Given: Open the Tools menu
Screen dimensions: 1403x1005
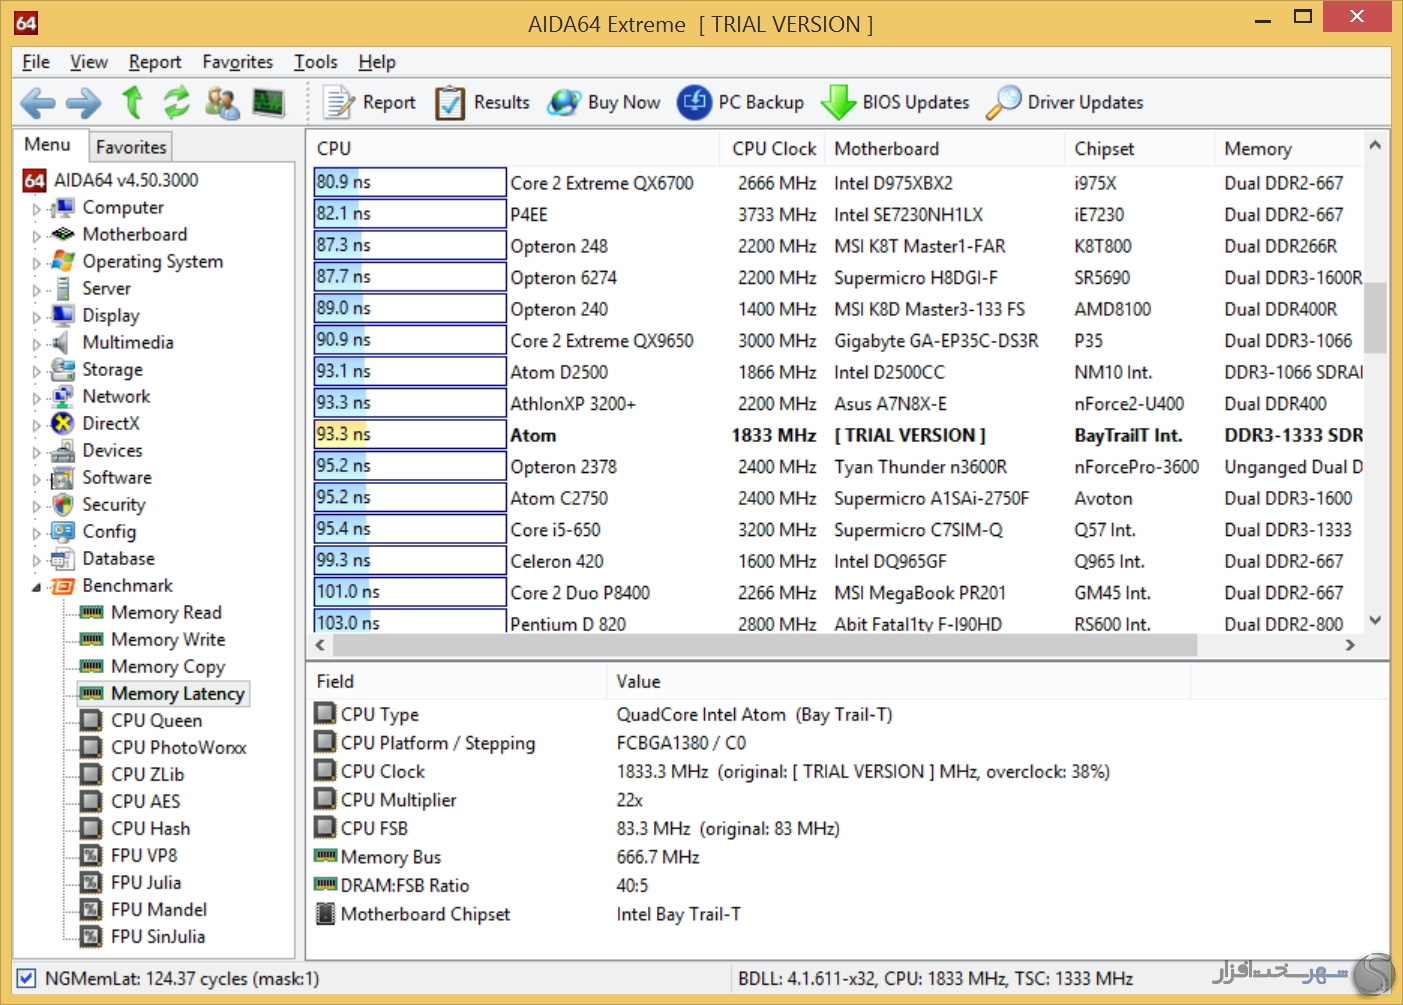Looking at the screenshot, I should (x=316, y=62).
